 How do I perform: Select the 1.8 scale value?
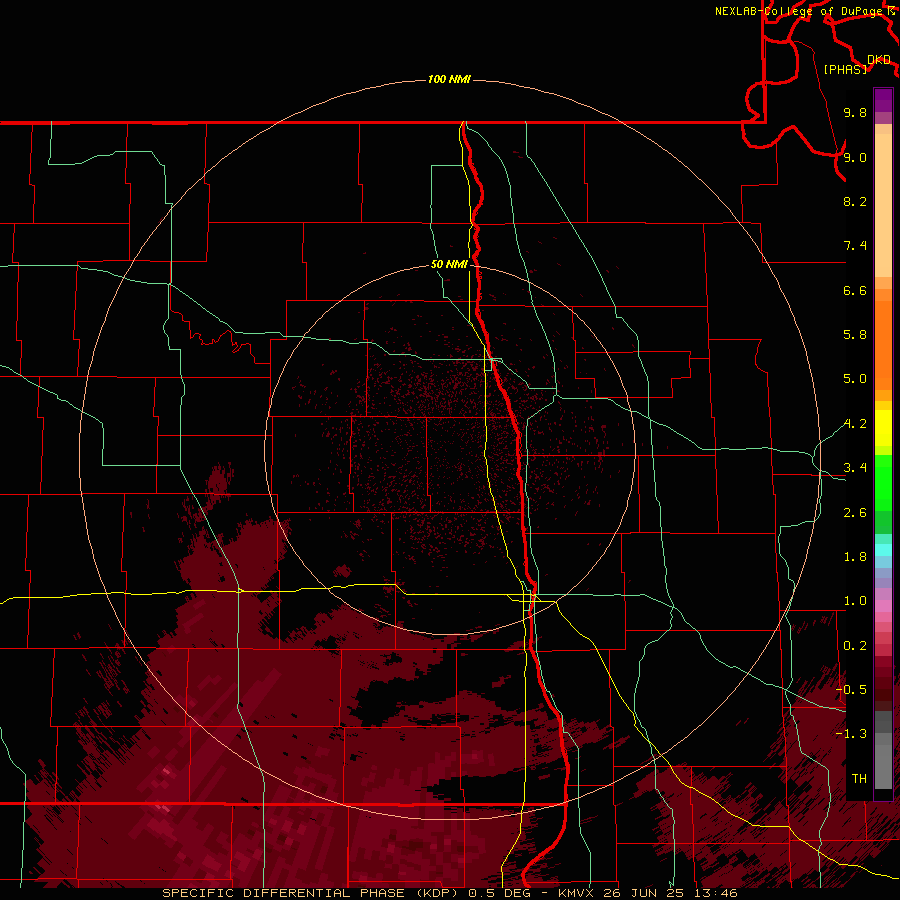855,557
